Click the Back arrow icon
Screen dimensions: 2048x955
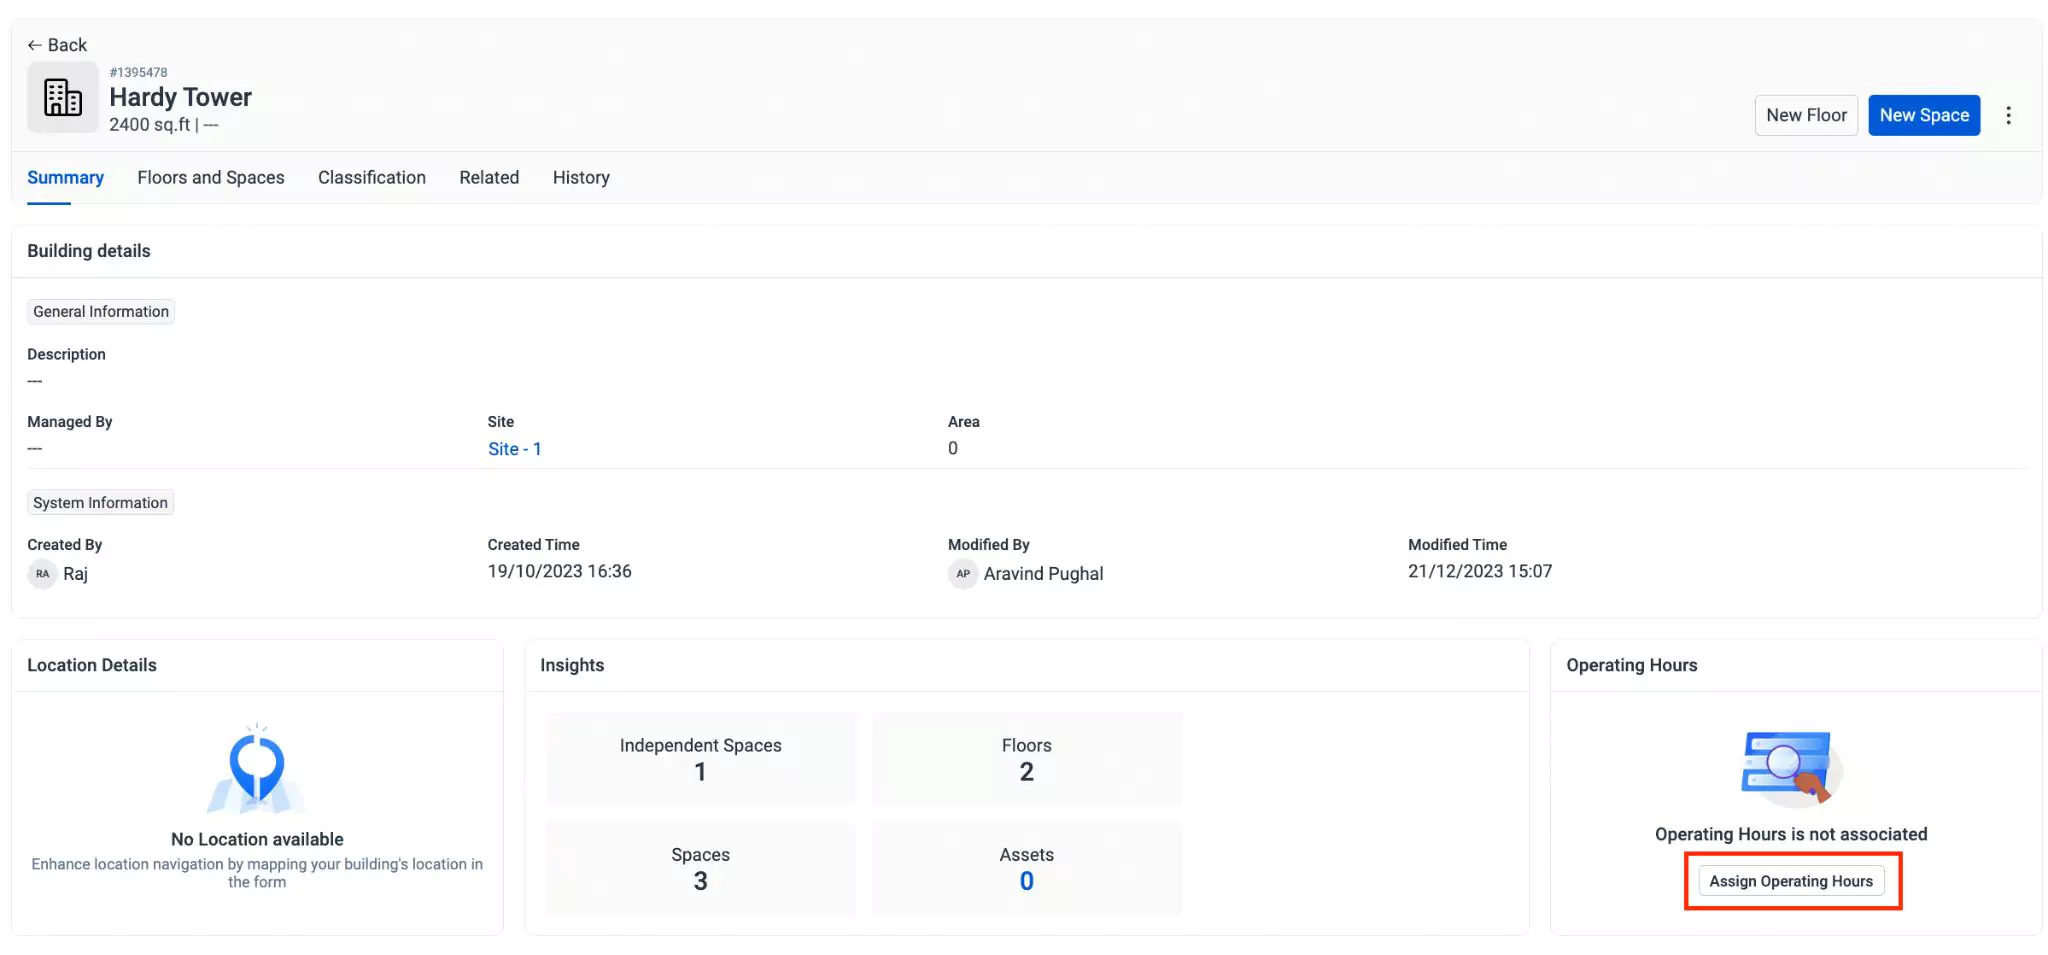34,45
